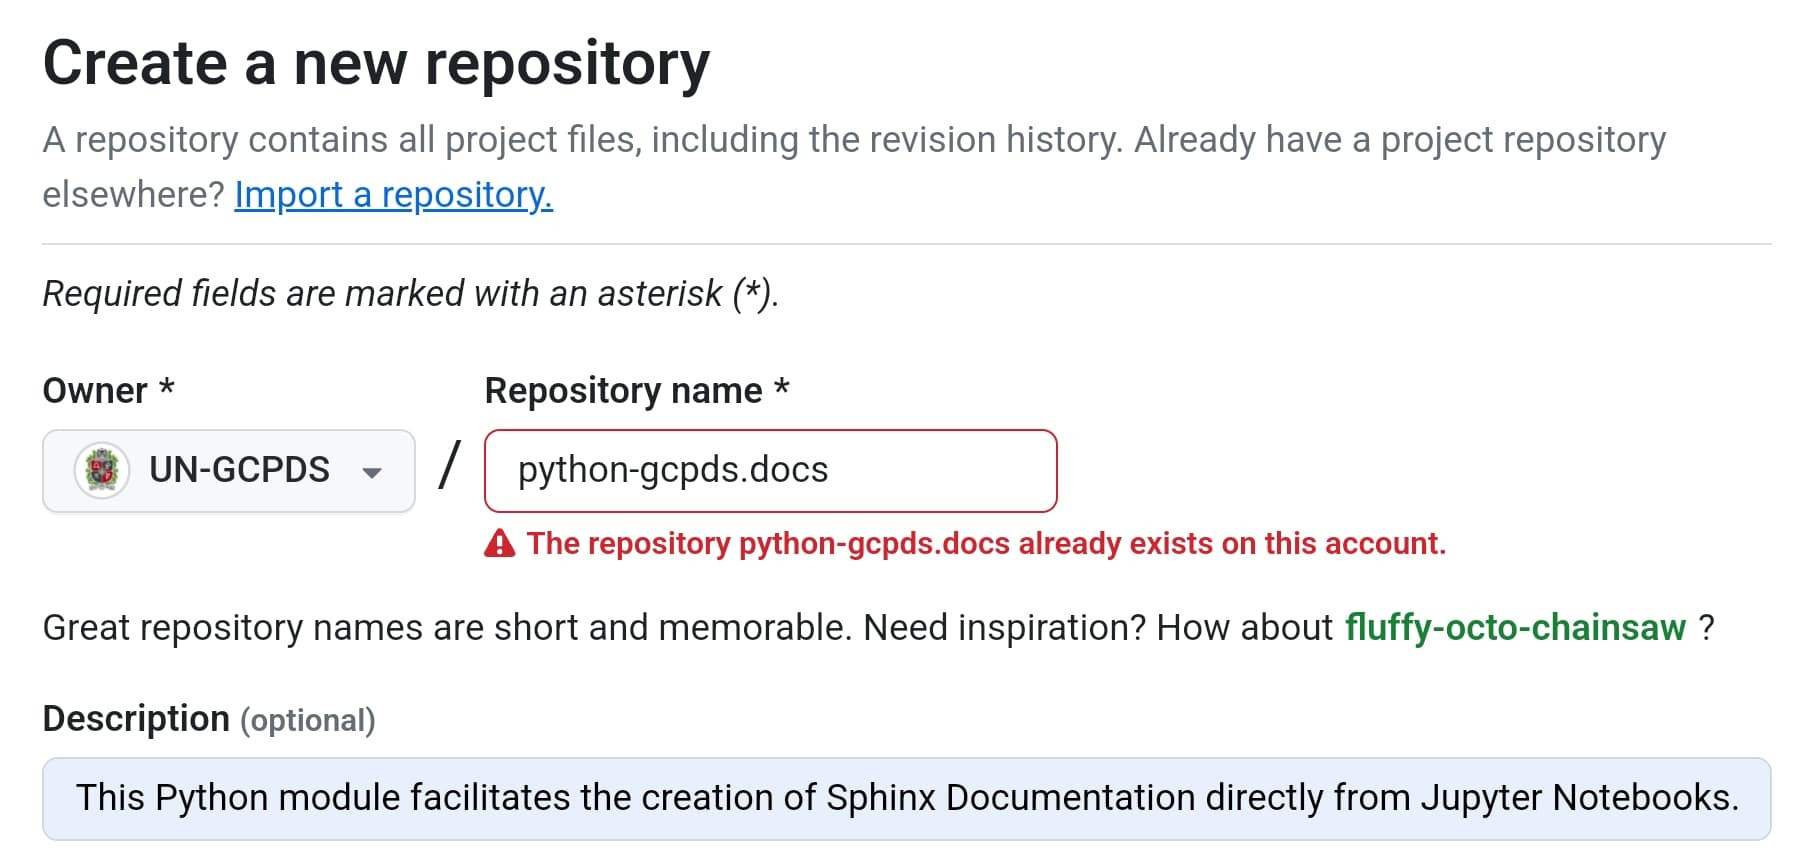Click the red warning triangle icon
This screenshot has height=864, width=1812.
tap(499, 543)
